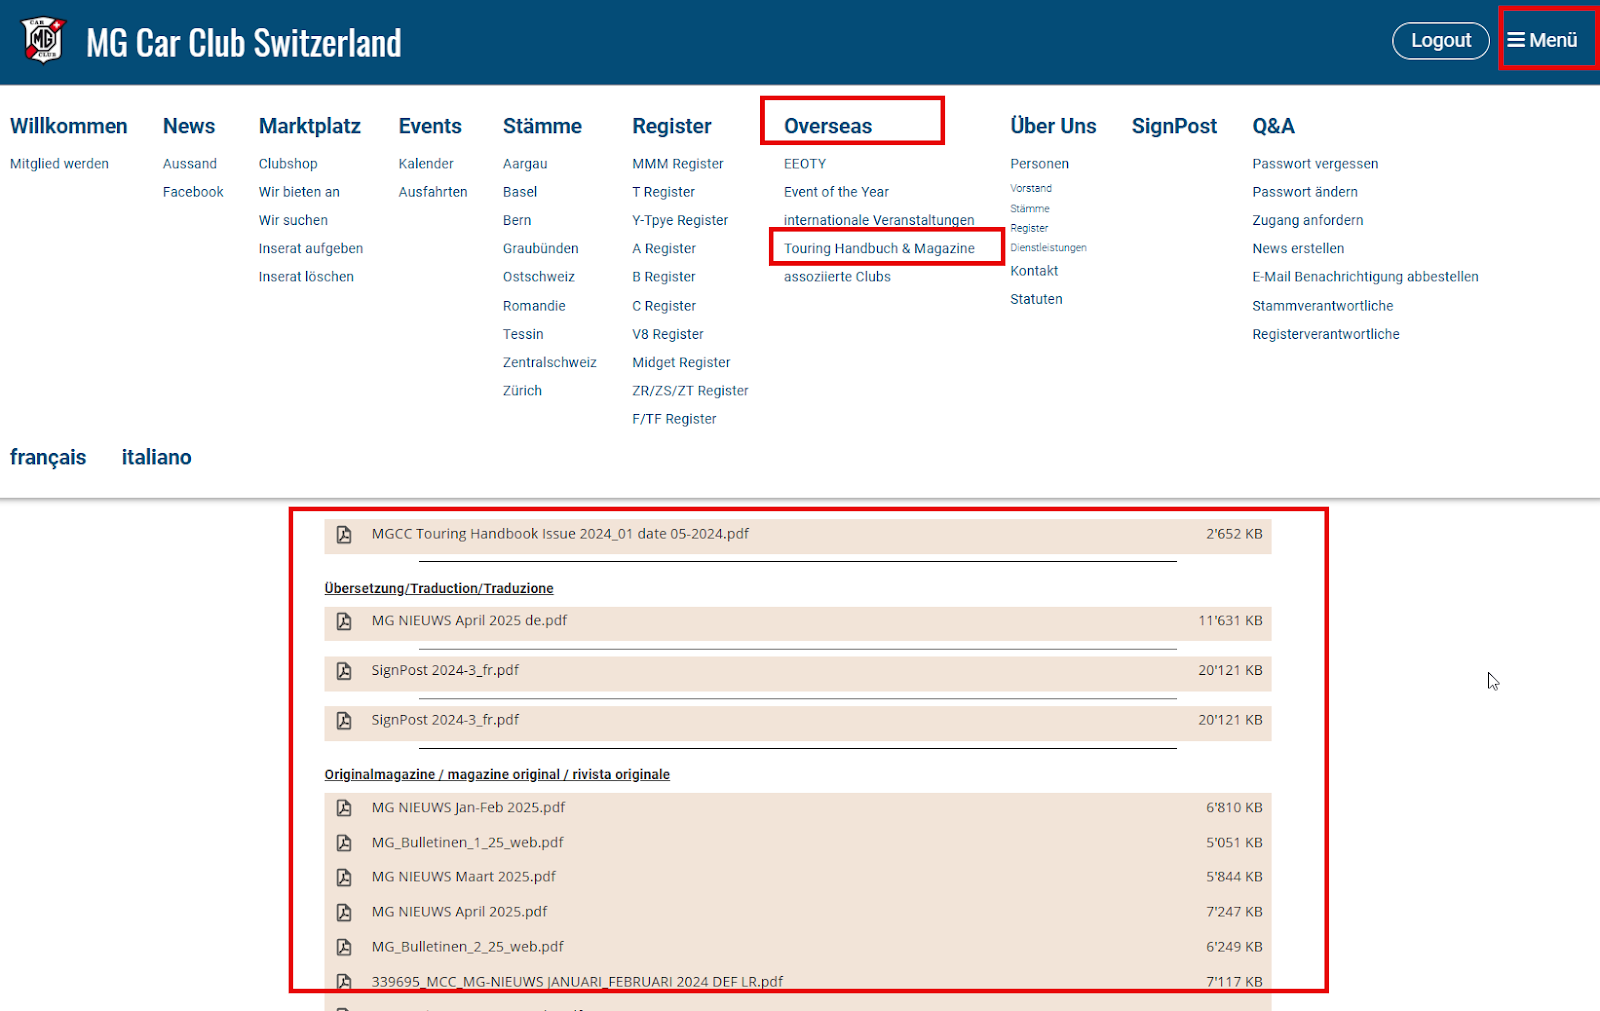Click PDF icon for MG NIEUWS Maart 2025.pdf
The height and width of the screenshot is (1011, 1600).
point(344,877)
